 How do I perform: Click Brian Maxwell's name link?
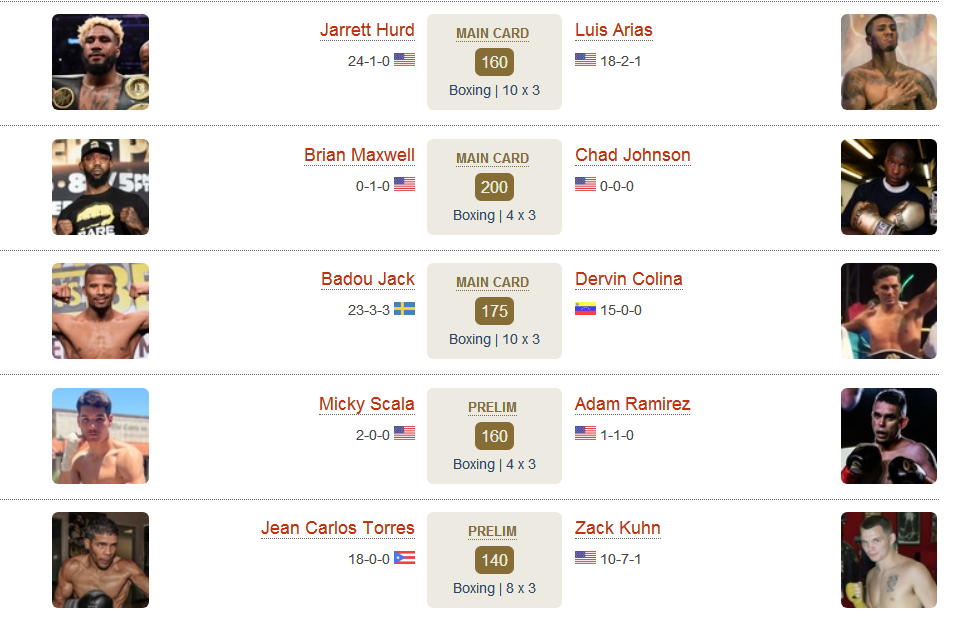pos(359,155)
